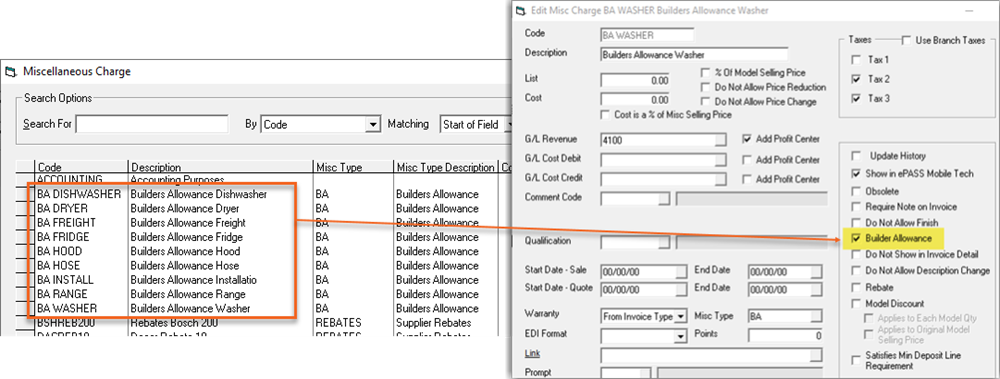
Task: Uncheck Add Profit Center for G/L Revenue
Action: pos(747,138)
